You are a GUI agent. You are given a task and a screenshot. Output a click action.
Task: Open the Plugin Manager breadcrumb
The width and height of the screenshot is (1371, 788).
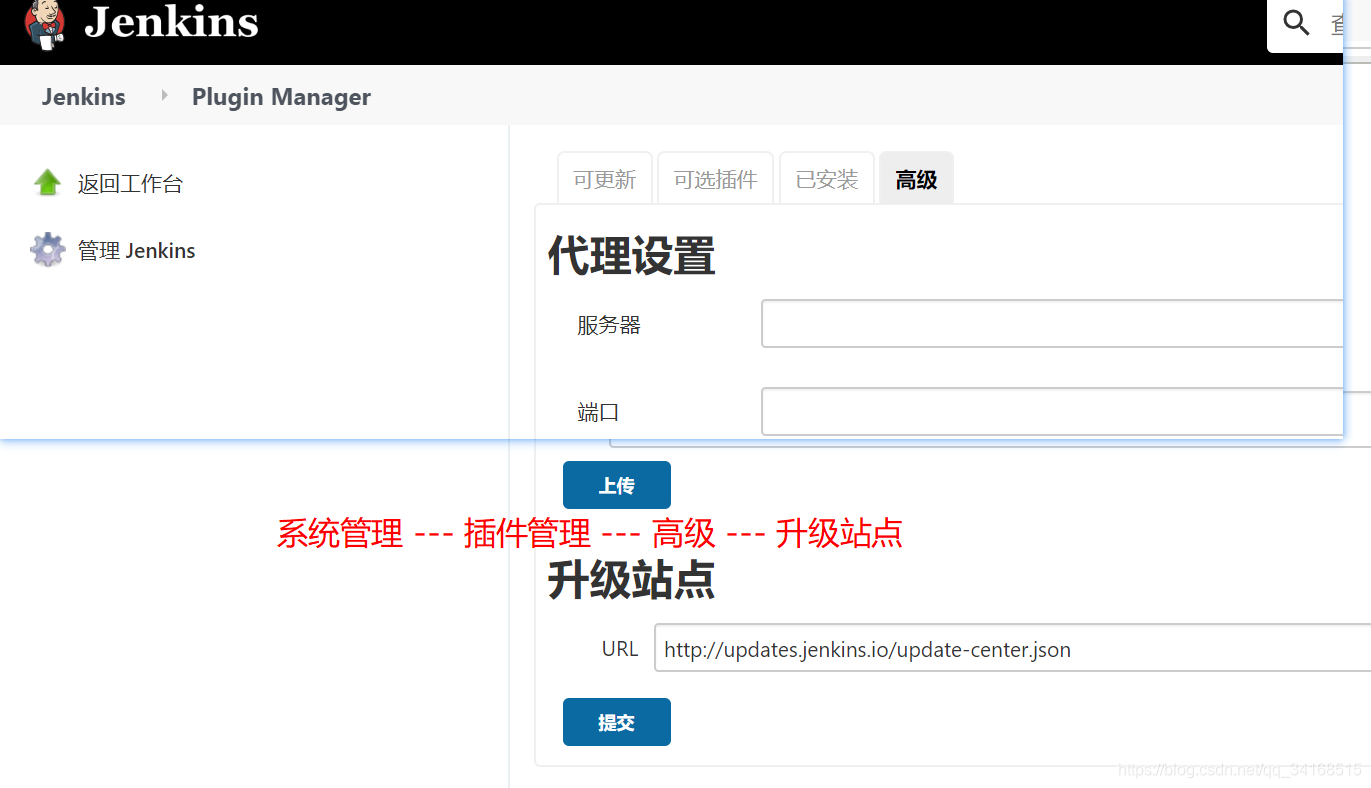point(281,97)
